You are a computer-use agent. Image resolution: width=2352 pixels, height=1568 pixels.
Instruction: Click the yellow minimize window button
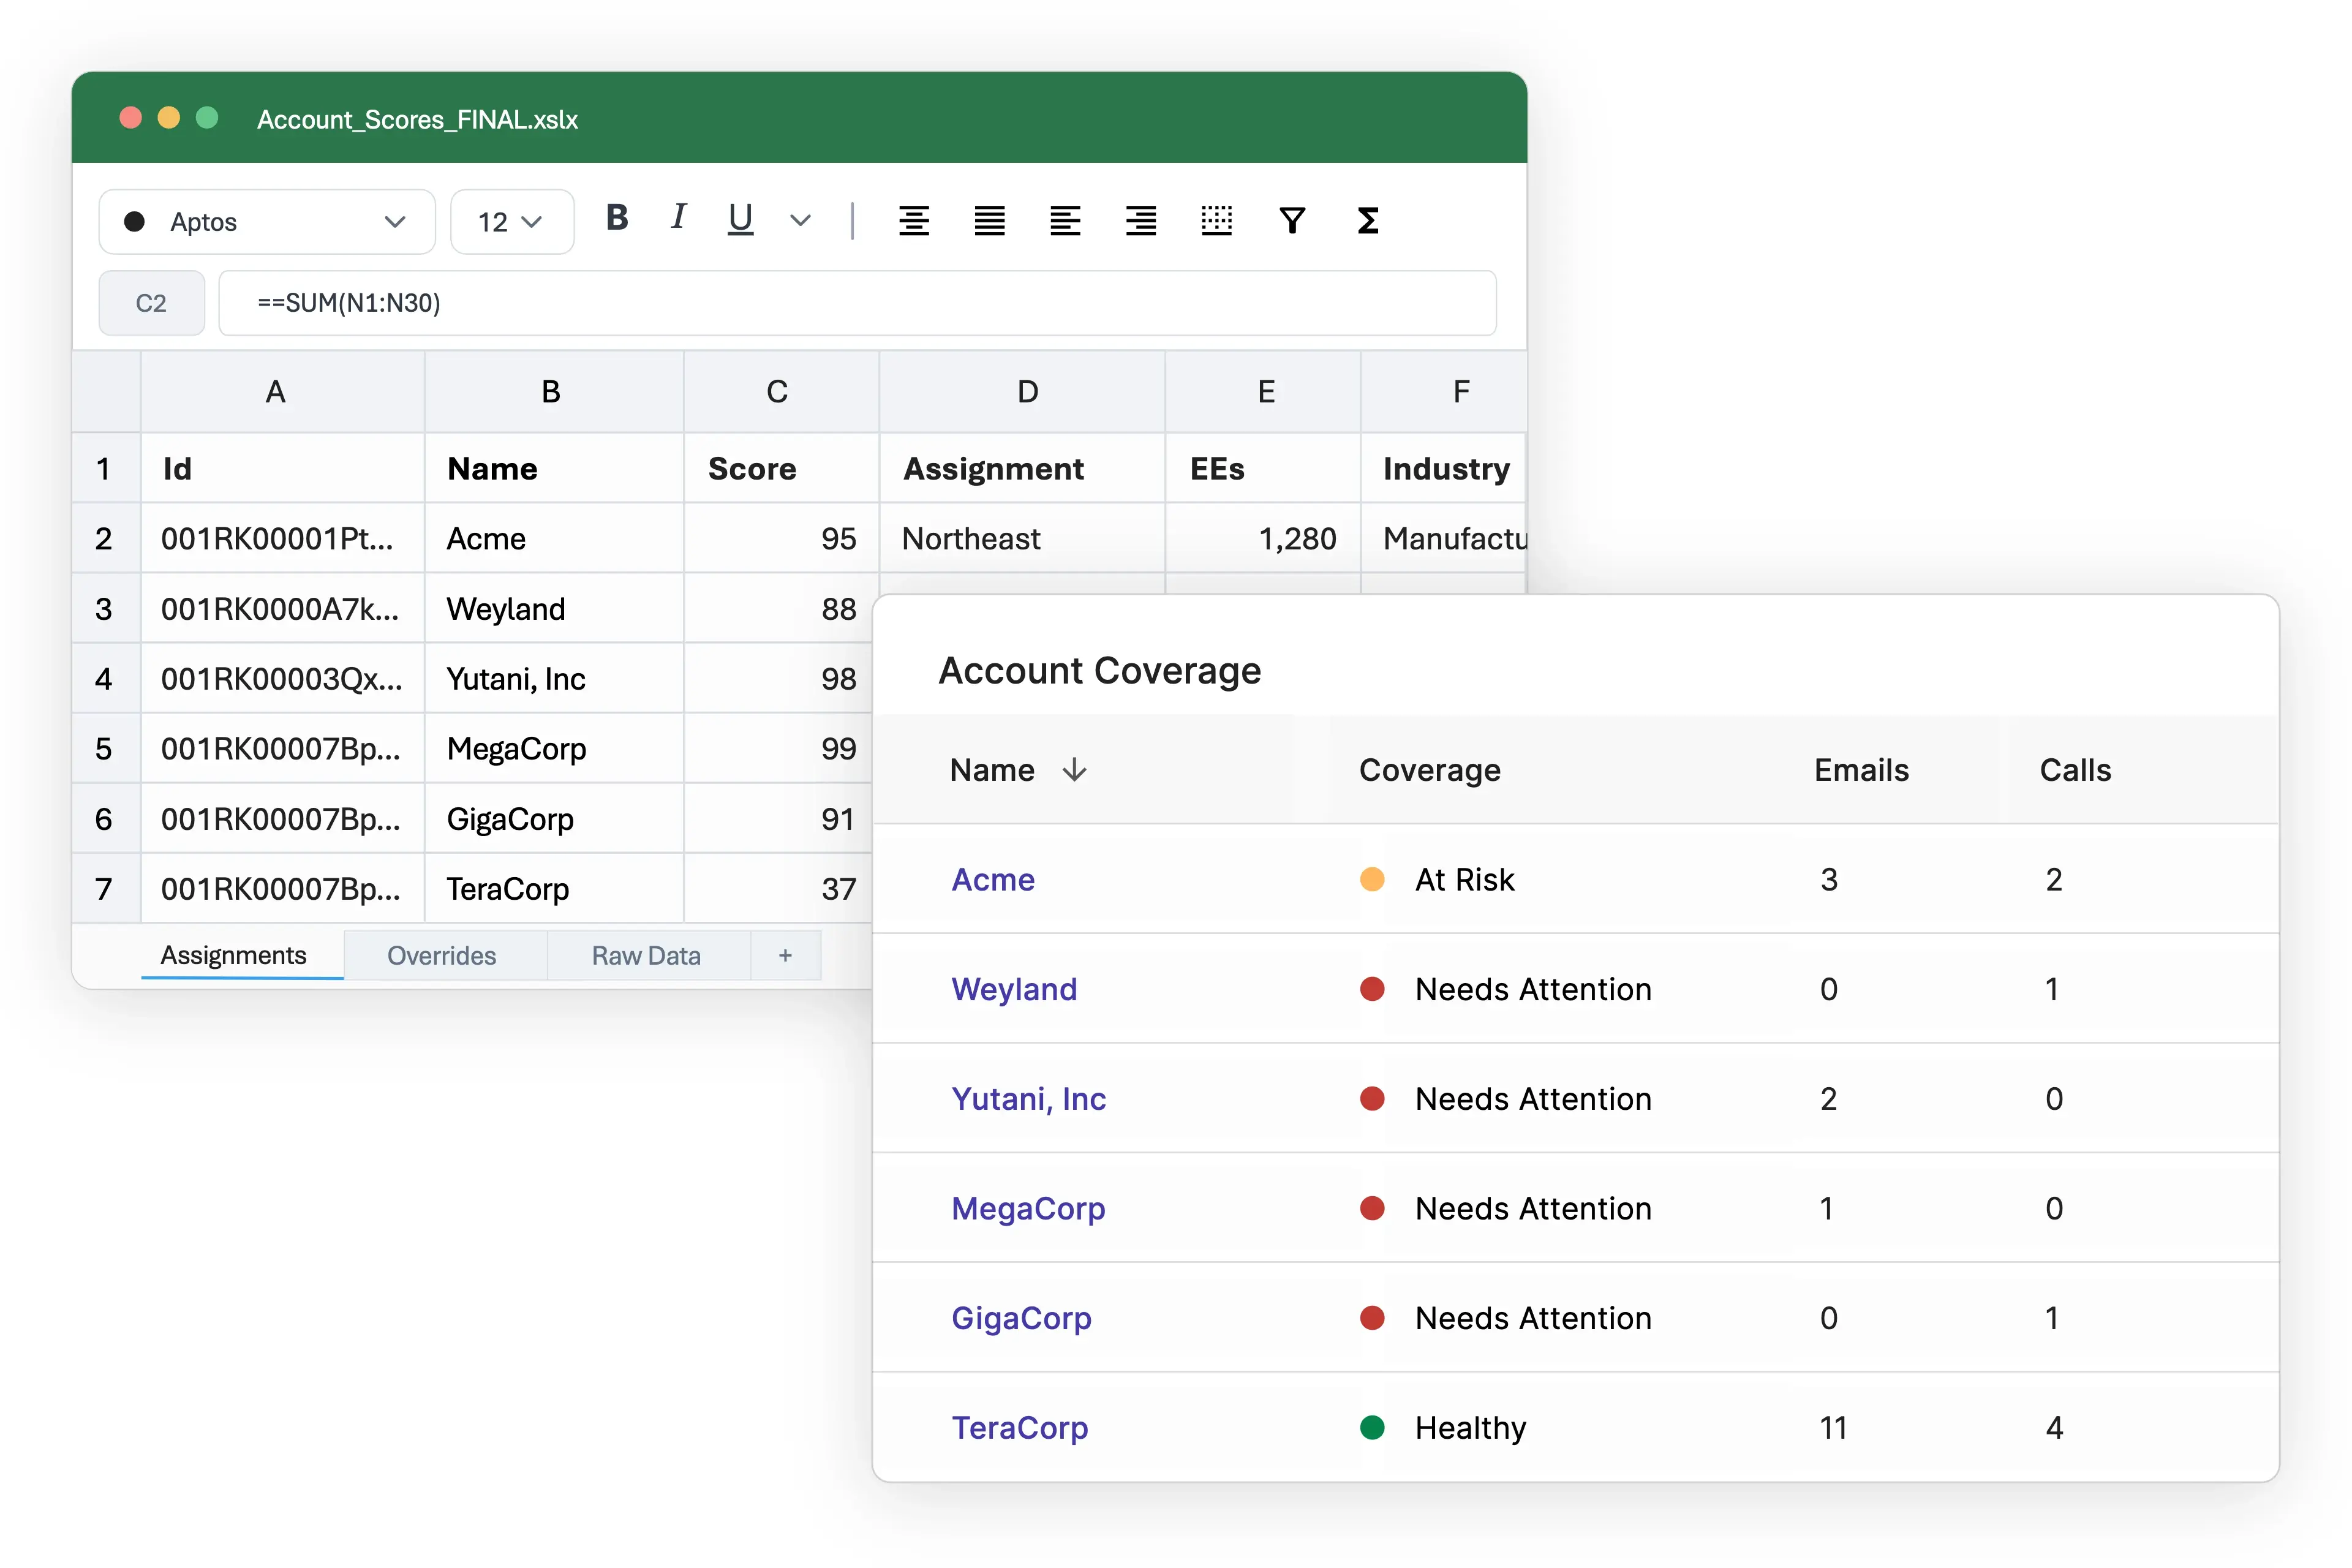click(169, 118)
